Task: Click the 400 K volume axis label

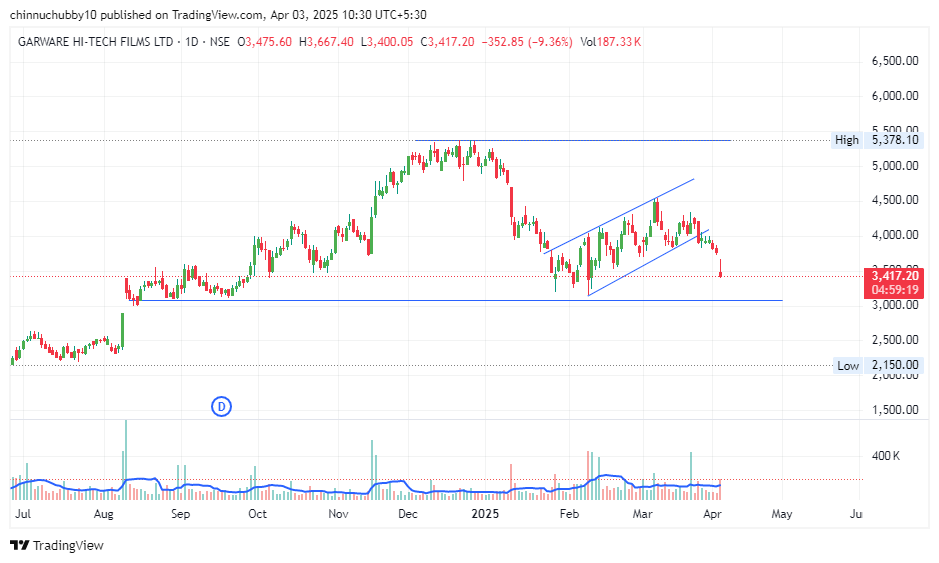Action: tap(886, 456)
